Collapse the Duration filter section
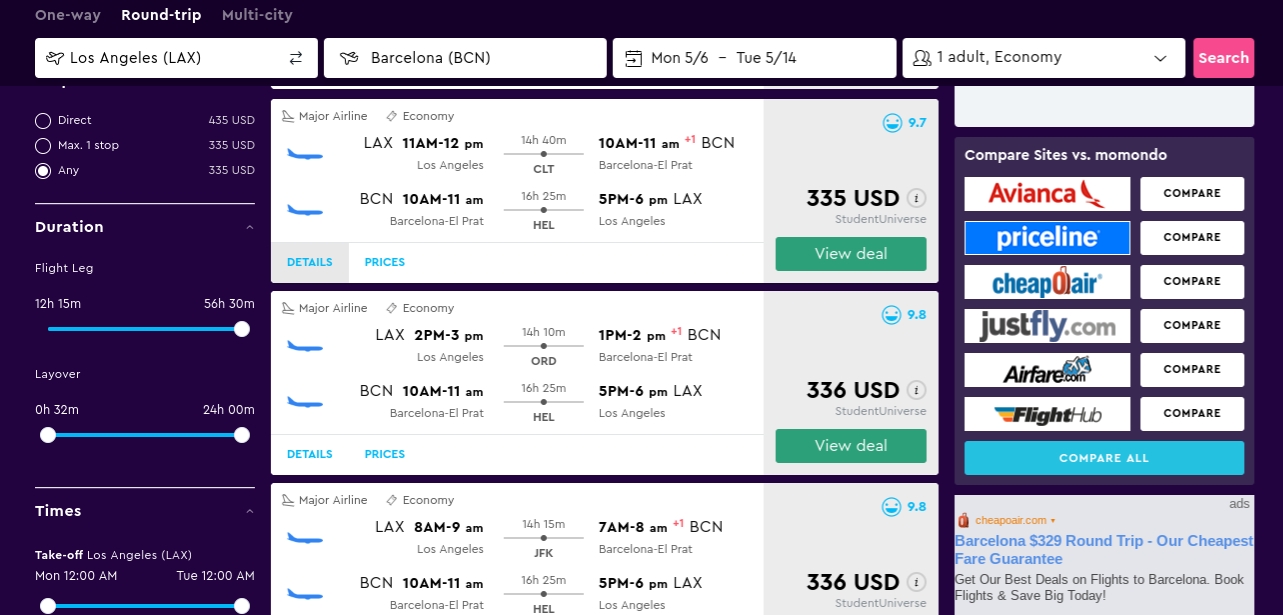Viewport: 1283px width, 615px height. point(249,228)
